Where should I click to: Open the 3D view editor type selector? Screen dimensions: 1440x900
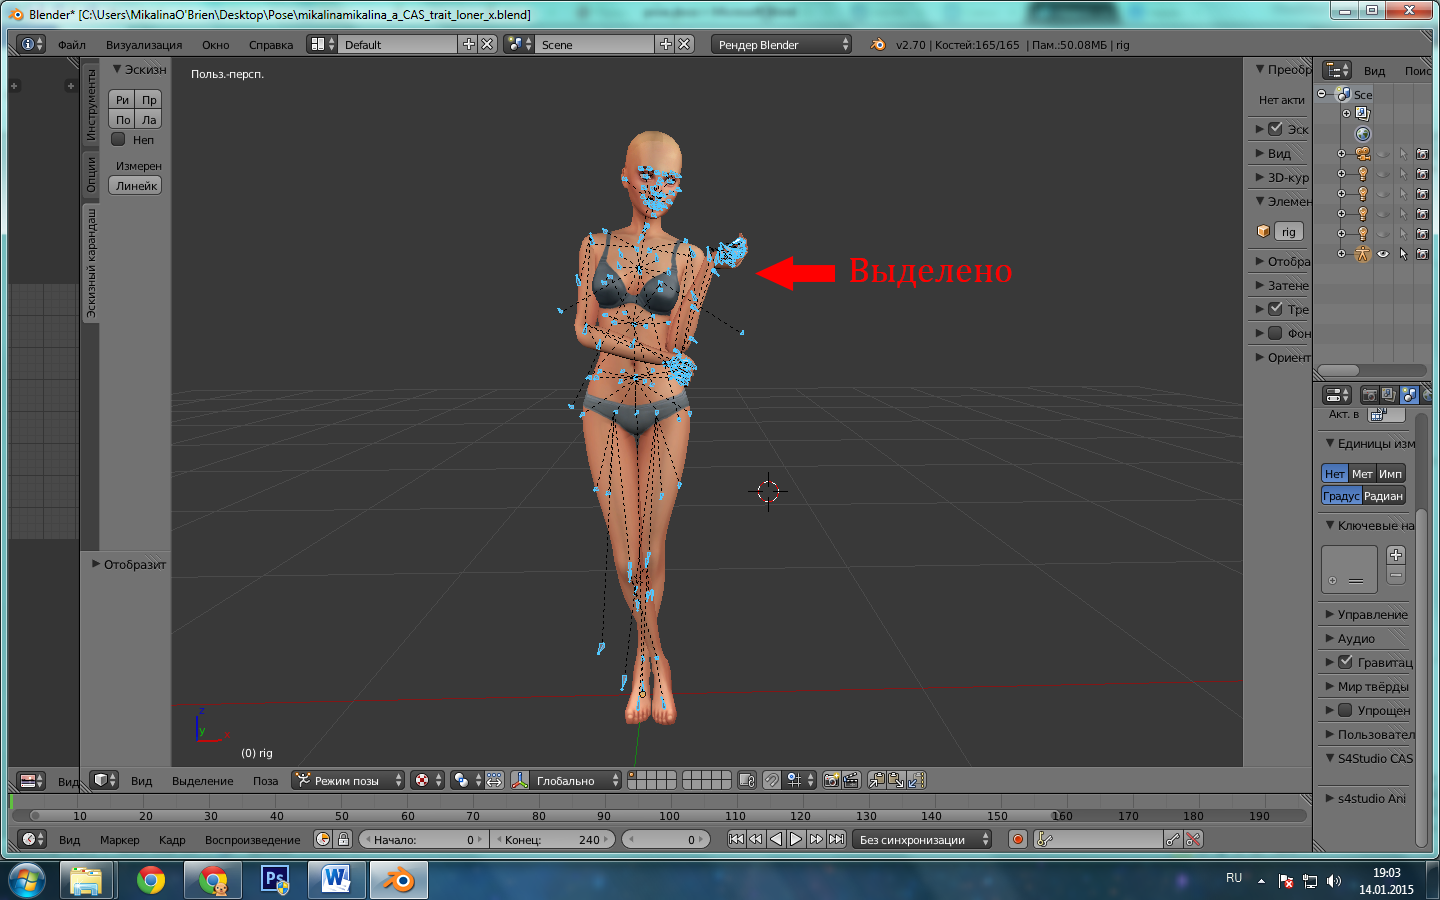104,780
